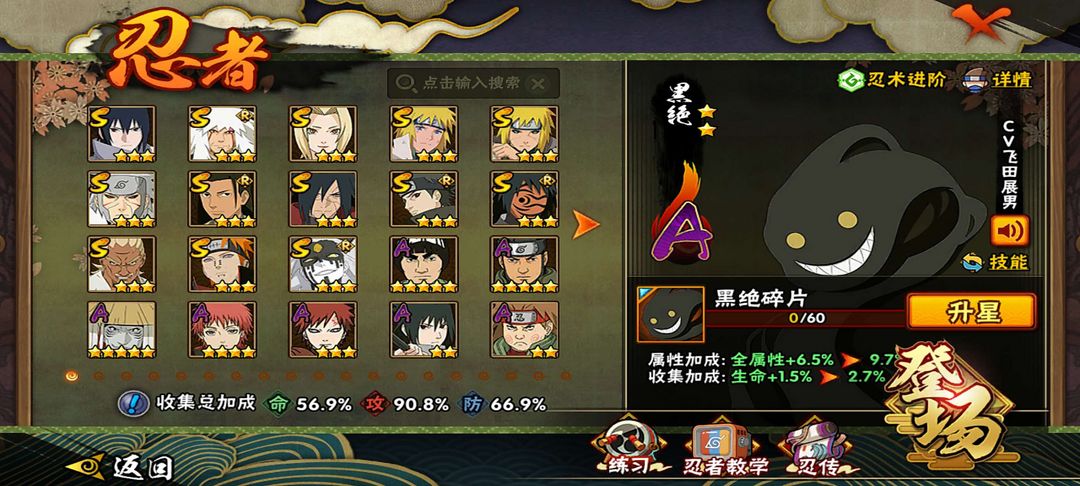Screen dimensions: 1080x486
Task: Open the 技能 skills swap icon
Action: [x=973, y=262]
